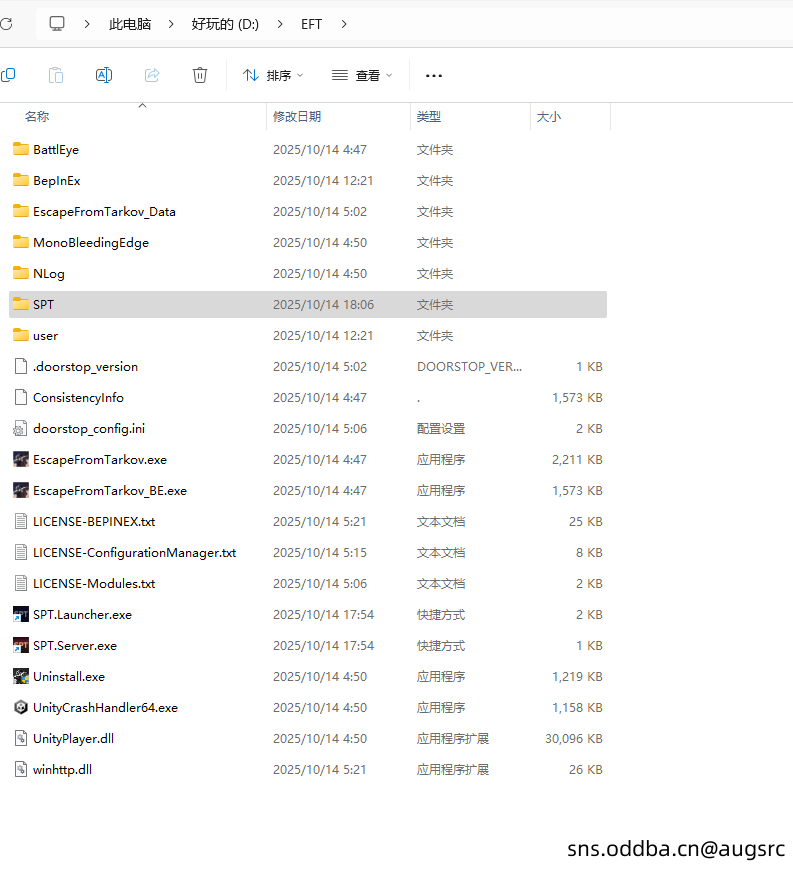This screenshot has width=793, height=871.
Task: Click the rename icon in toolbar
Action: 104,75
